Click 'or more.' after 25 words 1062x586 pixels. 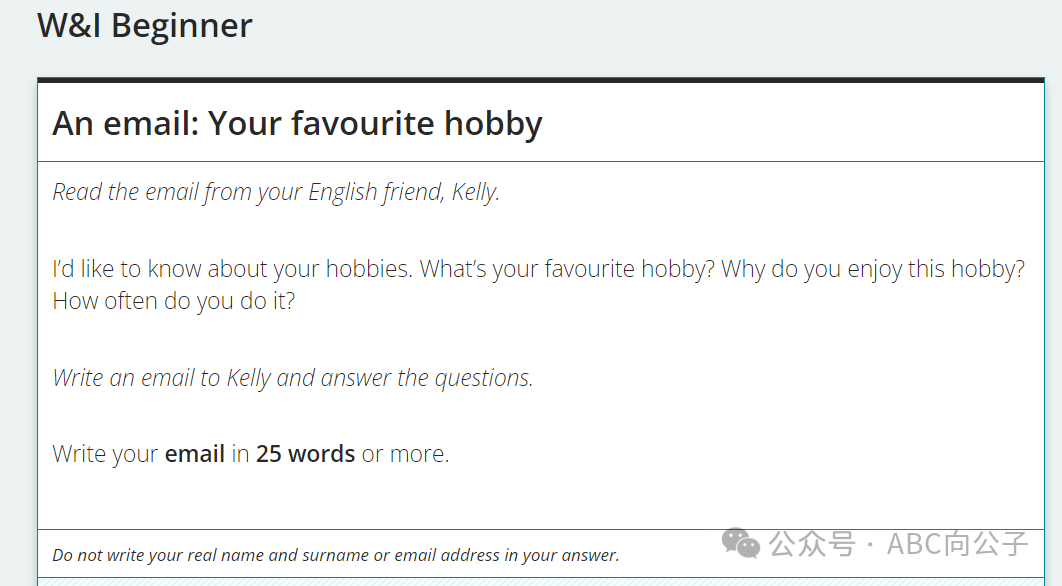click(x=405, y=454)
